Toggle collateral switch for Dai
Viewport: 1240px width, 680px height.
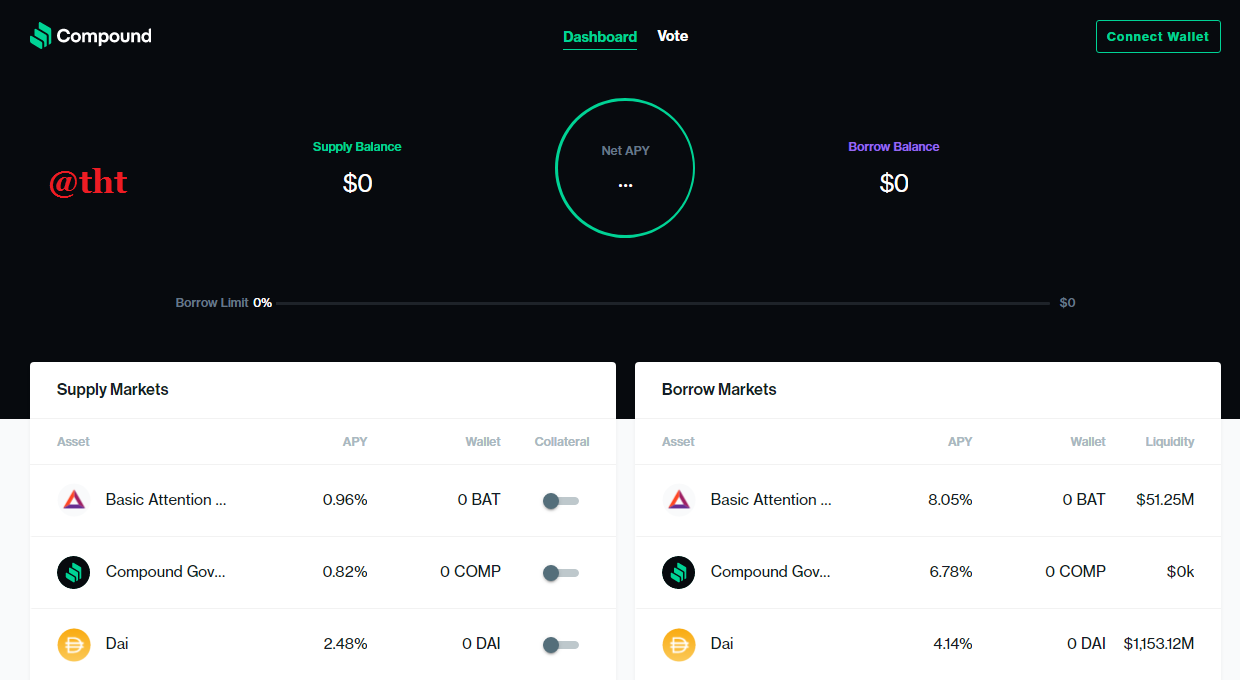pyautogui.click(x=561, y=645)
